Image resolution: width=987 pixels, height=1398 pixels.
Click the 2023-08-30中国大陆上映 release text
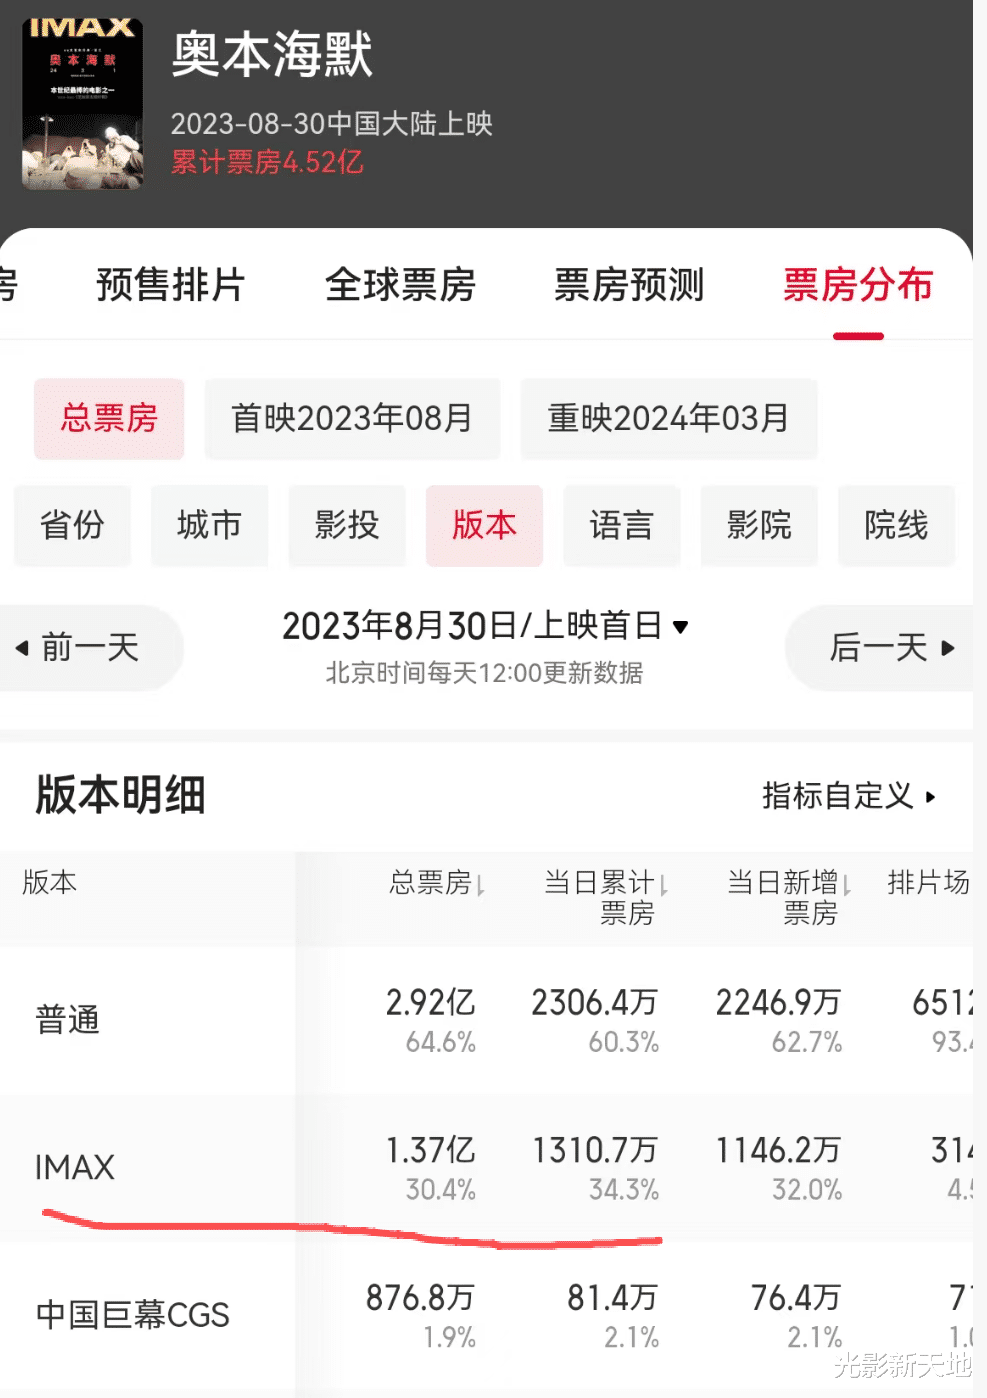pos(332,124)
